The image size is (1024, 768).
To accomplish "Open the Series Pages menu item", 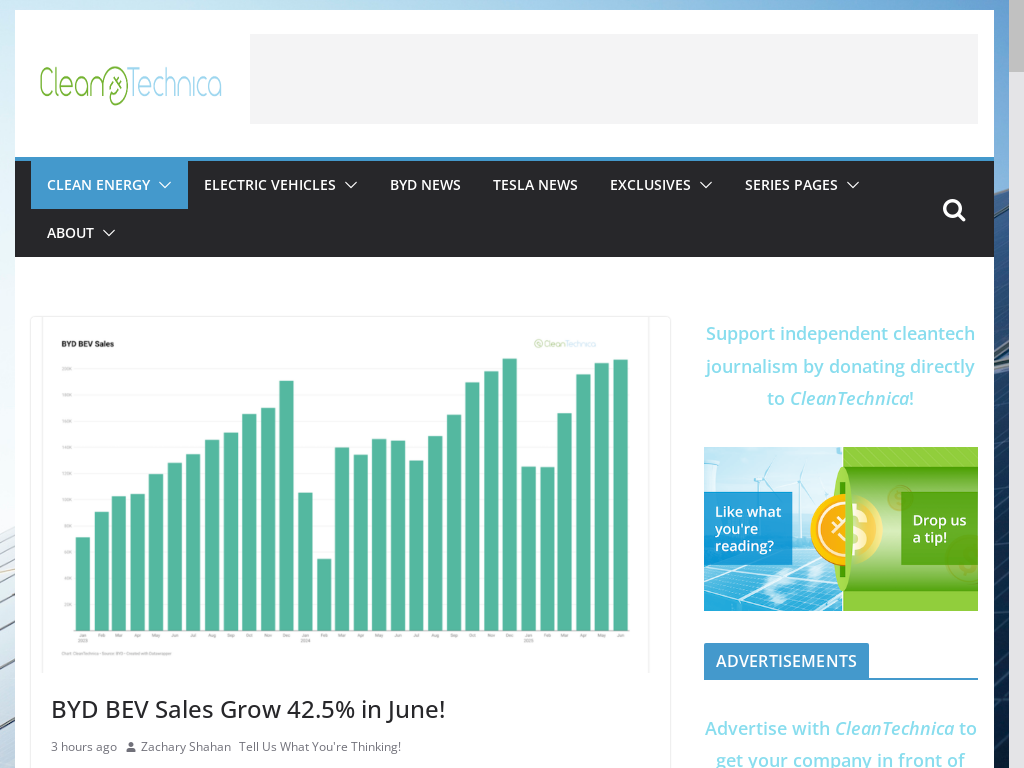I will (791, 185).
